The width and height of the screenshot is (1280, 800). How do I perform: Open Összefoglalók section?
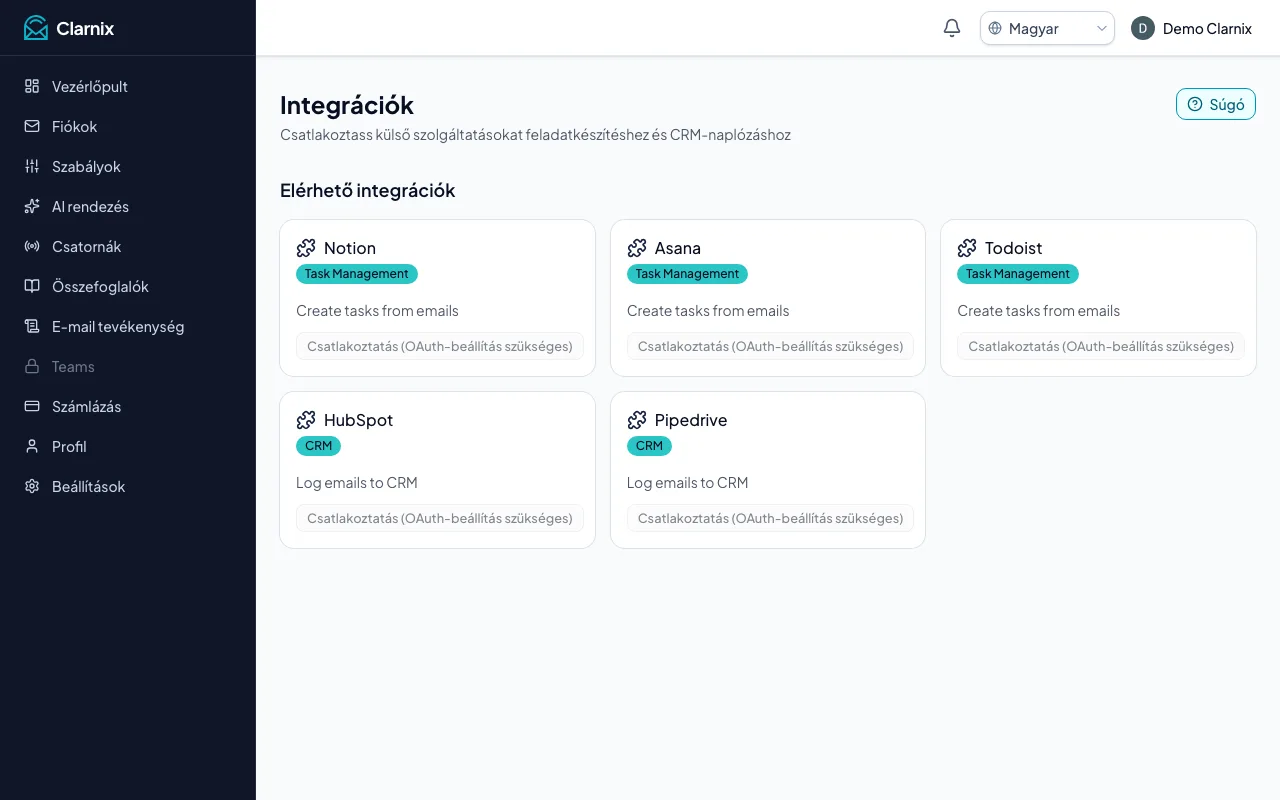[128, 286]
